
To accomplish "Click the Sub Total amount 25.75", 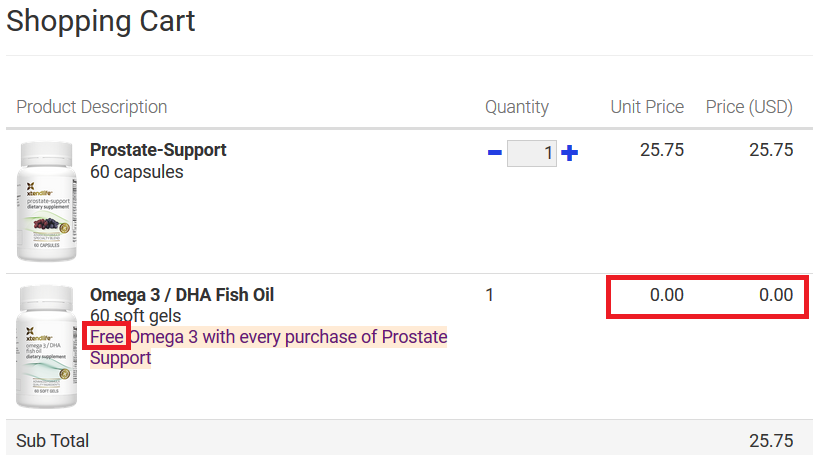I will coord(771,441).
